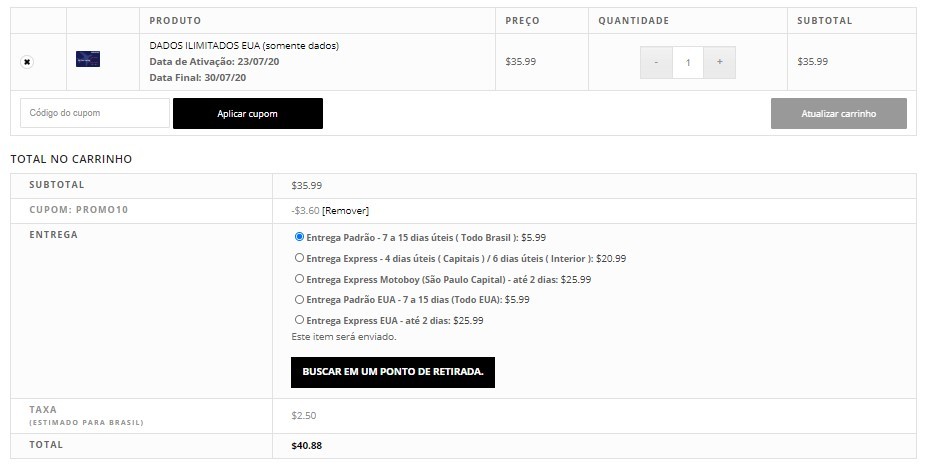930x464 pixels.
Task: Select Entrega Padrão EUA option
Action: coord(300,299)
